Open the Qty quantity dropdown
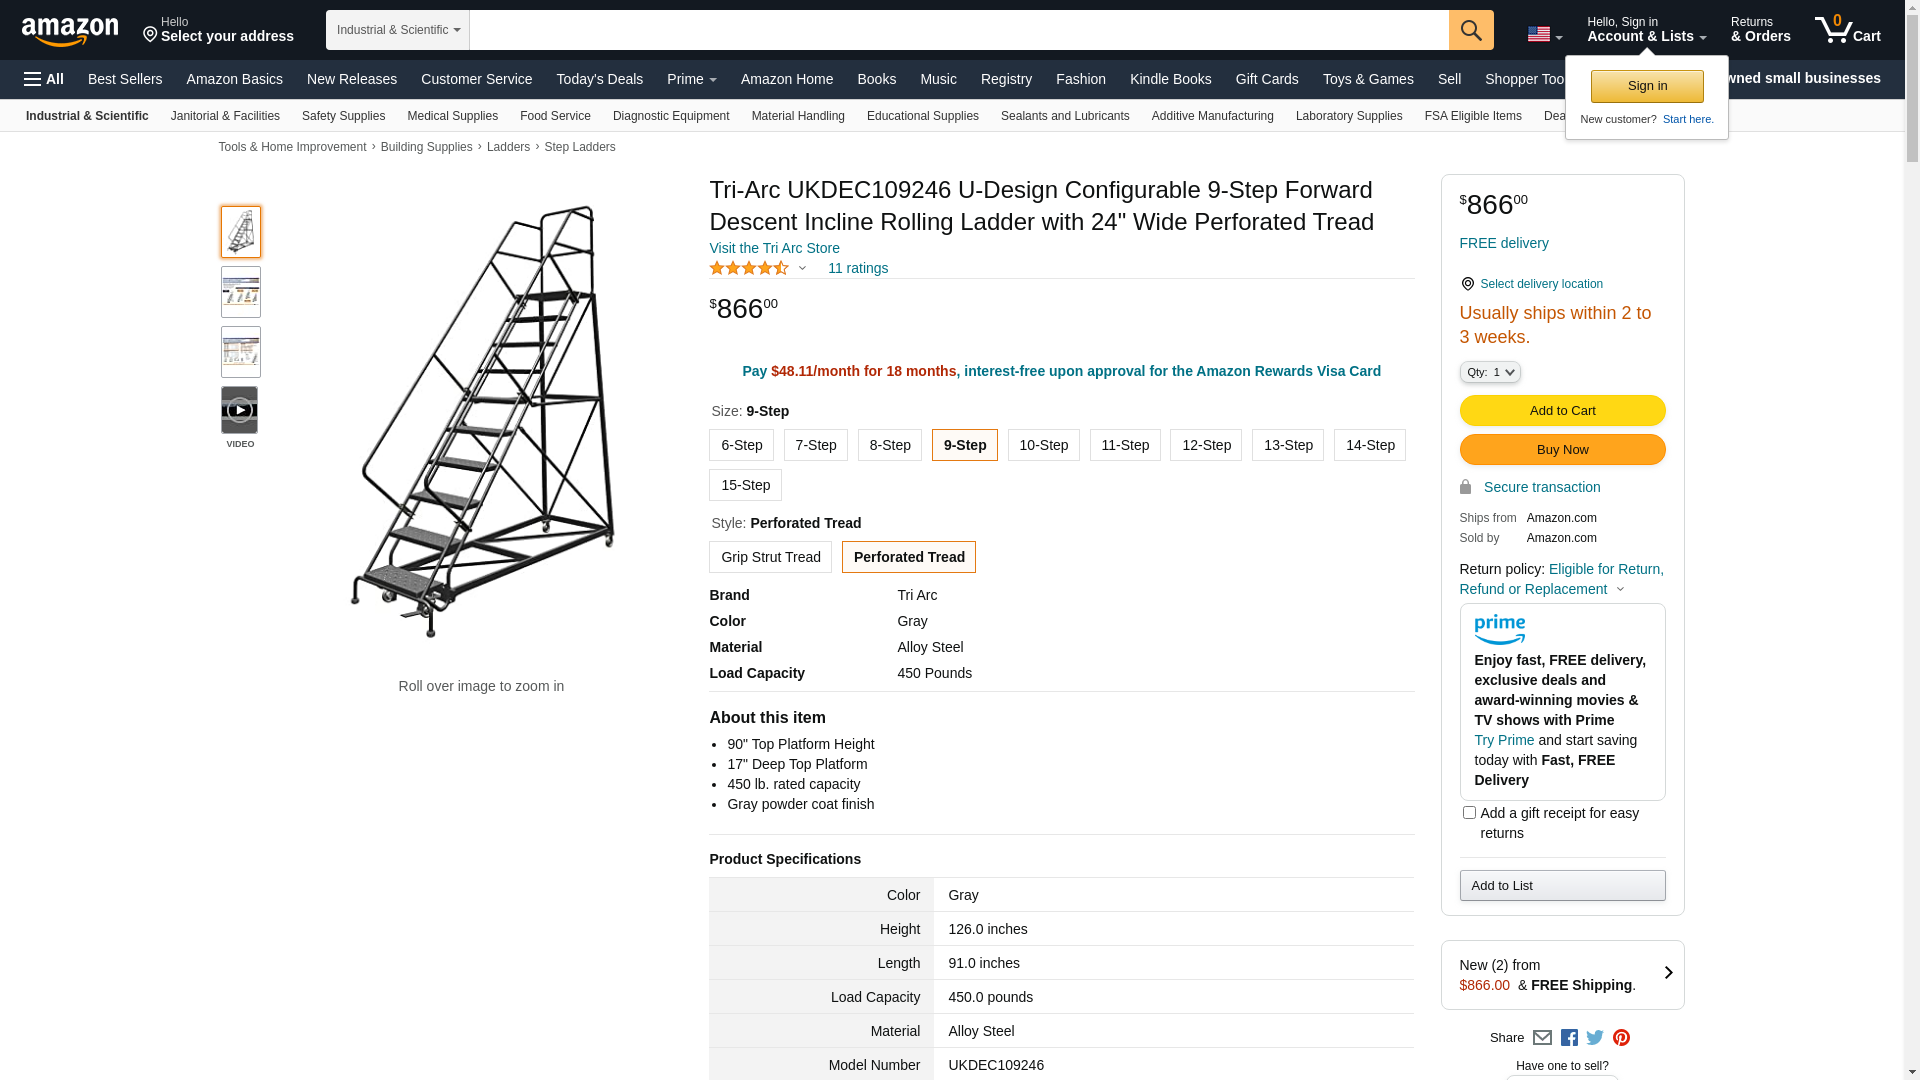1920x1080 pixels. click(x=1490, y=372)
